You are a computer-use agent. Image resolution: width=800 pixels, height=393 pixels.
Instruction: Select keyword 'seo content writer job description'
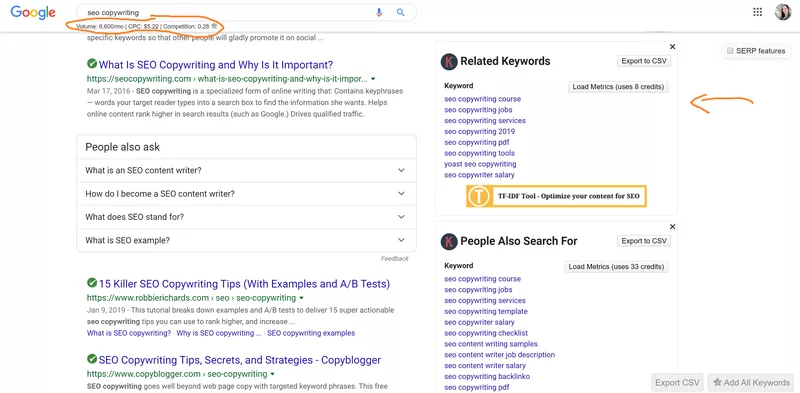(499, 355)
